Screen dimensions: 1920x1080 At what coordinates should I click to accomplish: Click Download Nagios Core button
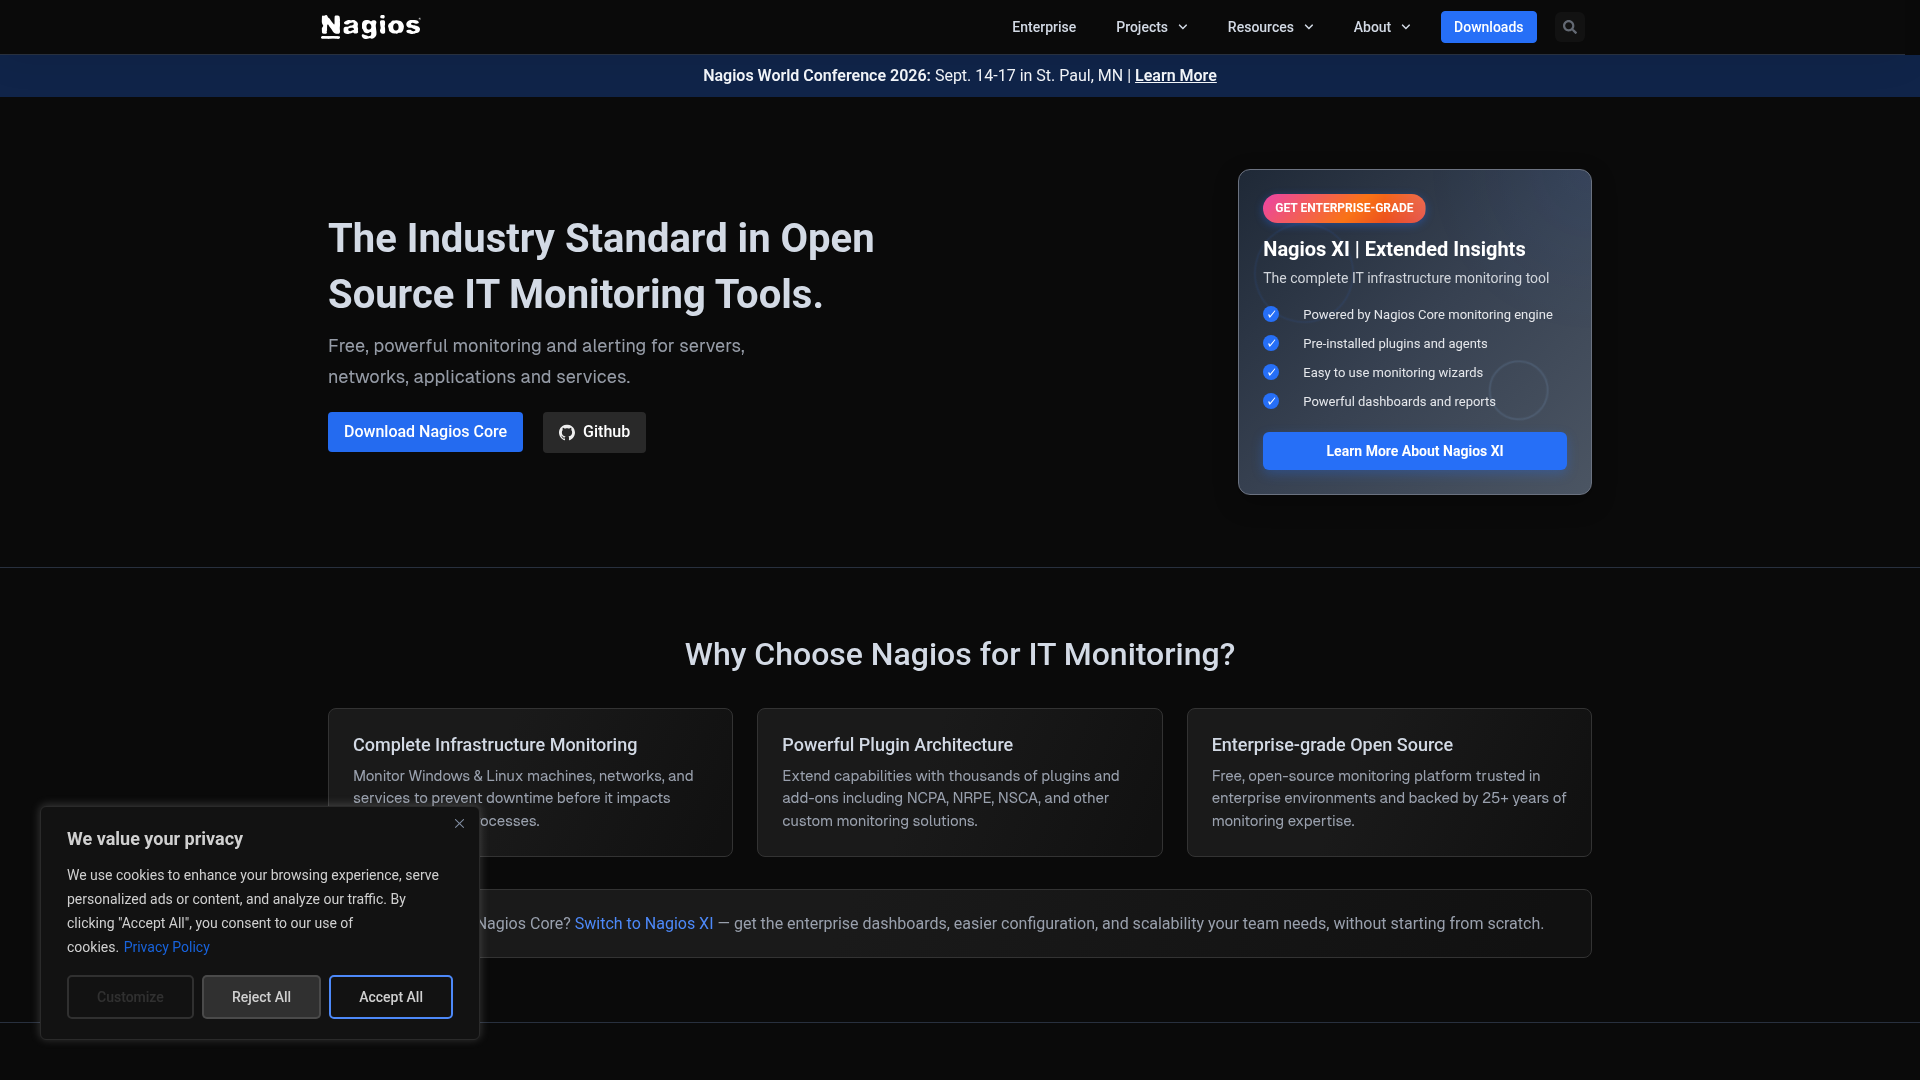pyautogui.click(x=425, y=432)
